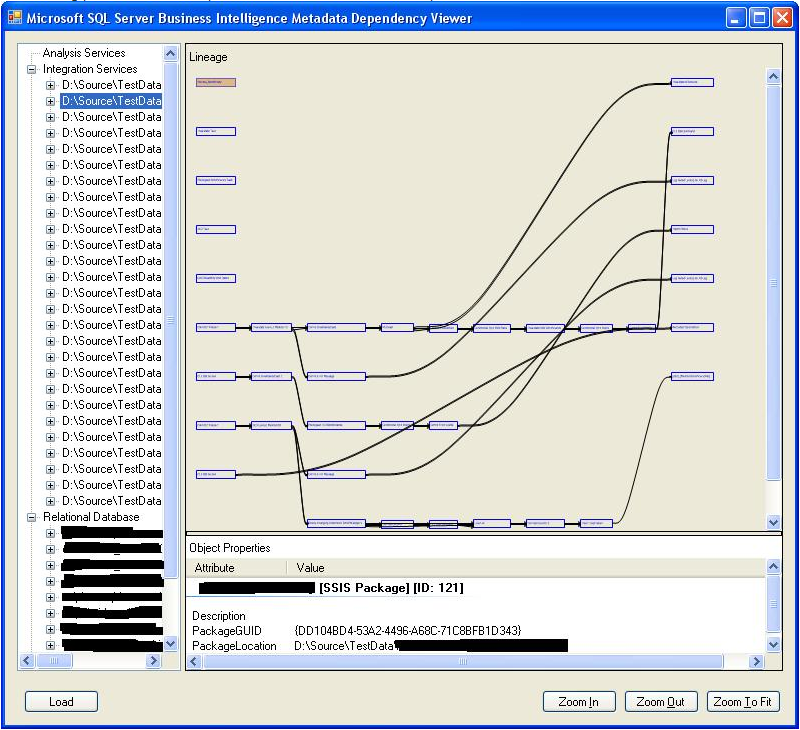This screenshot has height=730, width=800.
Task: Click the 'Object Properties' panel heading
Action: 230,548
